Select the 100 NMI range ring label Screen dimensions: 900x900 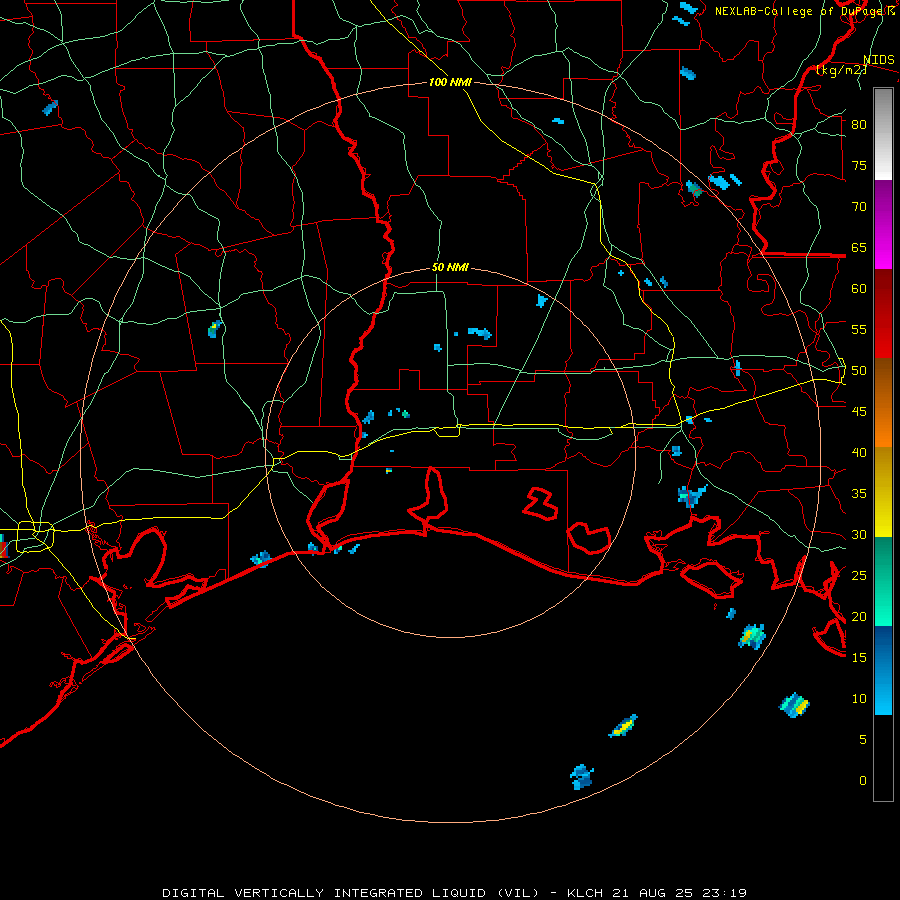[450, 82]
